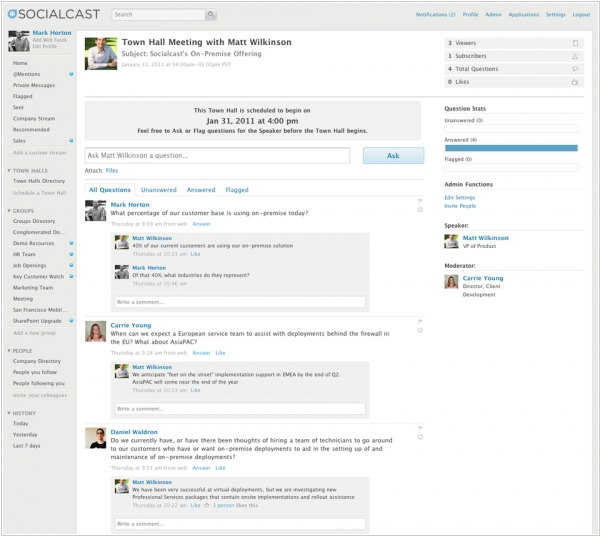Switch to the Unanswered tab

[159, 190]
